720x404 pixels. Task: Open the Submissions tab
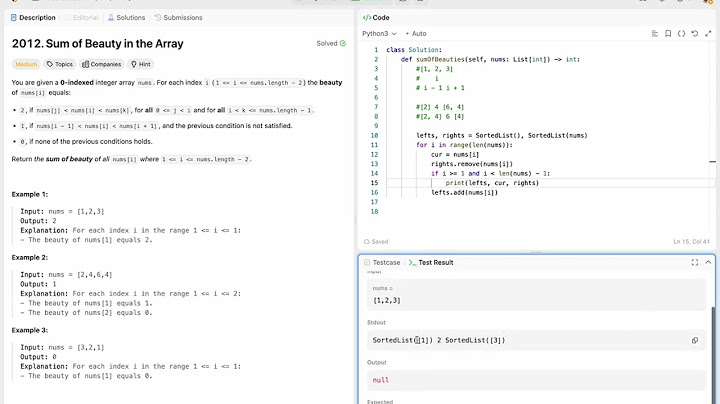tap(178, 17)
